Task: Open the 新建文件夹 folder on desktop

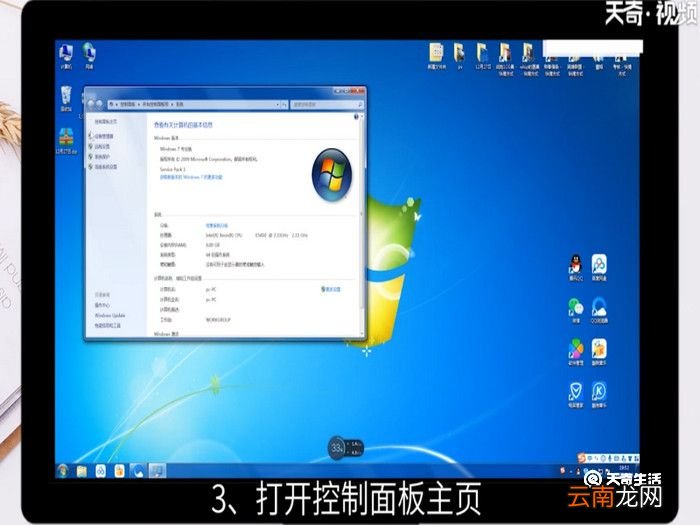Action: [437, 56]
